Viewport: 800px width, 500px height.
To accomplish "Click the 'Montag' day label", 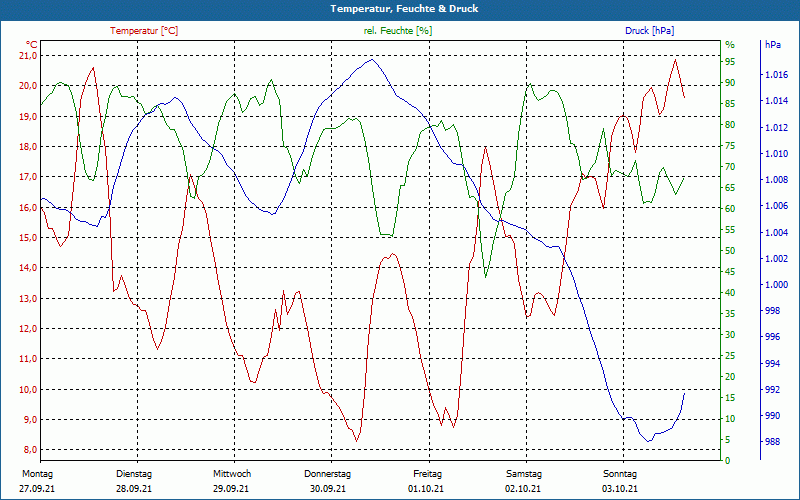I will point(38,474).
